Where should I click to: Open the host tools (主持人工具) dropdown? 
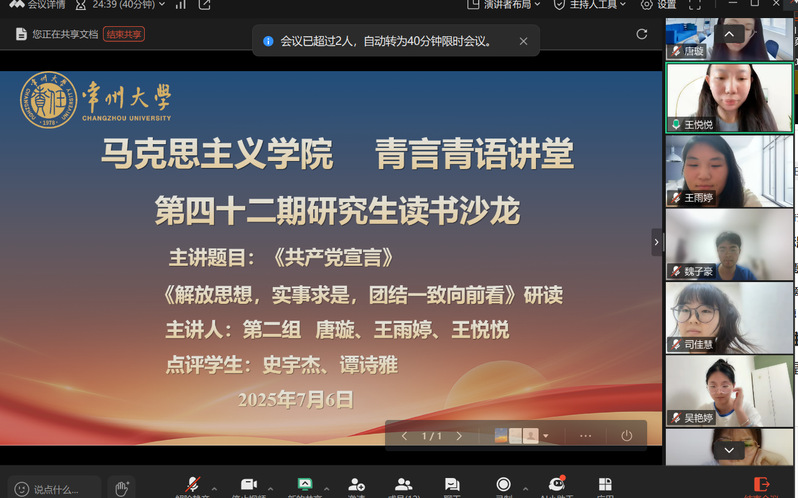pos(589,5)
